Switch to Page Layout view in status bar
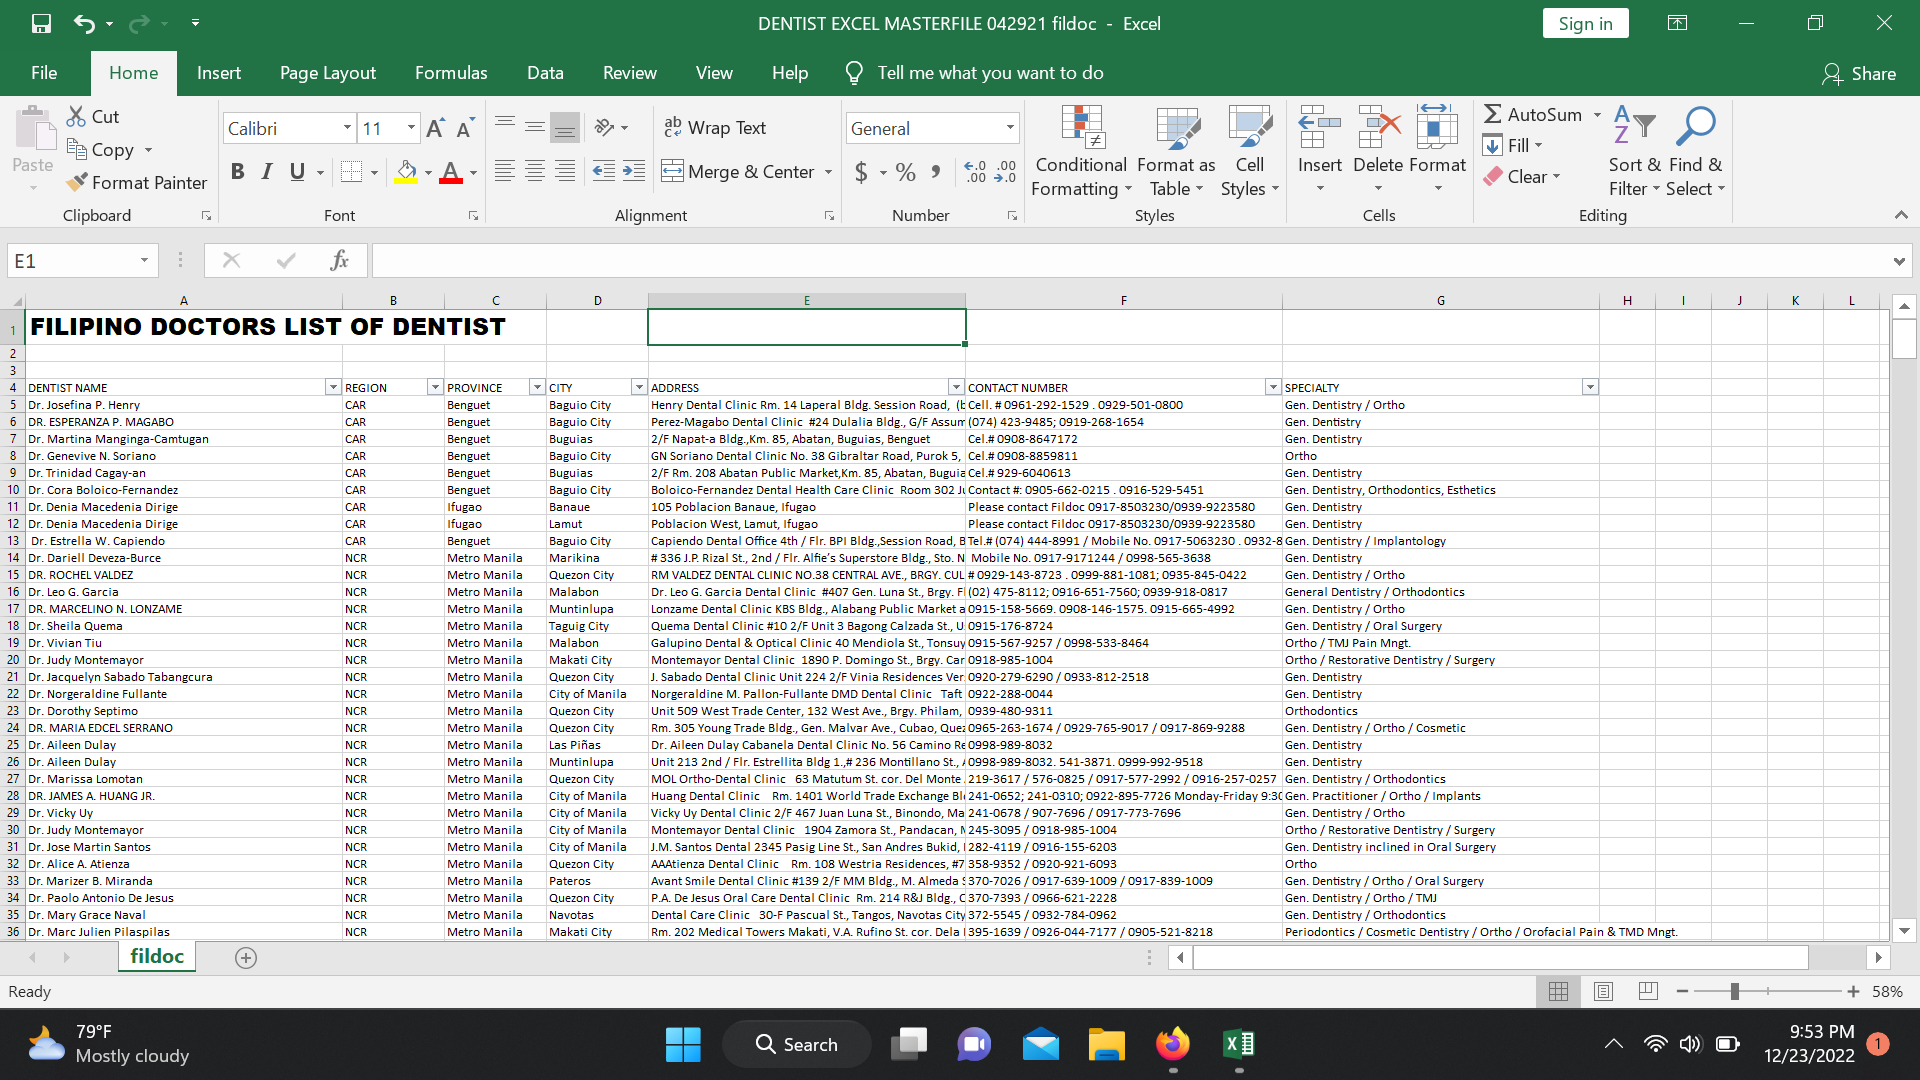 click(1603, 992)
